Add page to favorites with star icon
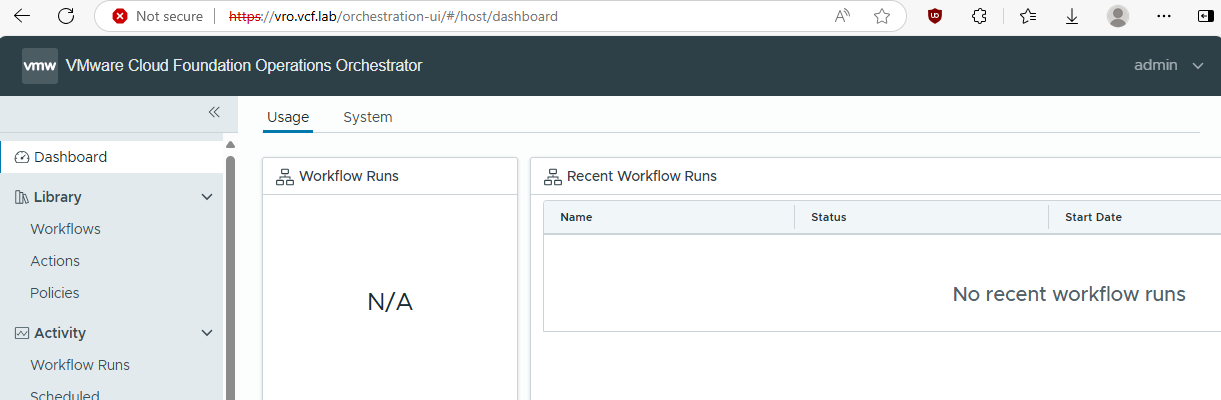Image resolution: width=1221 pixels, height=400 pixels. (x=881, y=16)
